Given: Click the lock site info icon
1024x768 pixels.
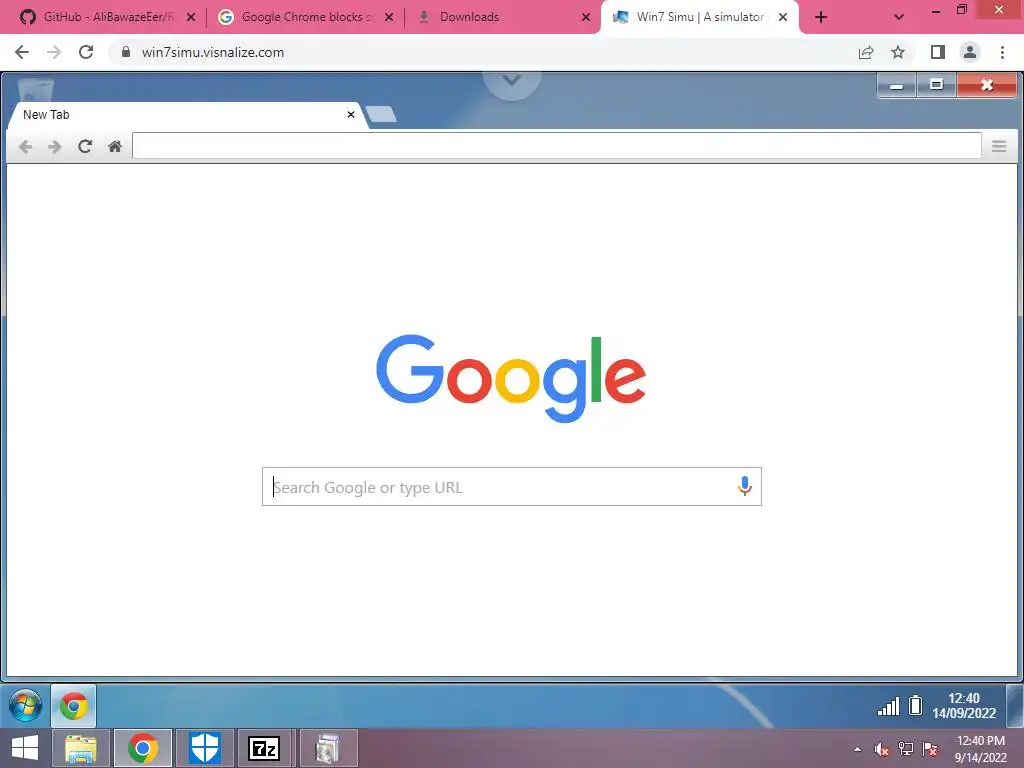Looking at the screenshot, I should (x=126, y=52).
